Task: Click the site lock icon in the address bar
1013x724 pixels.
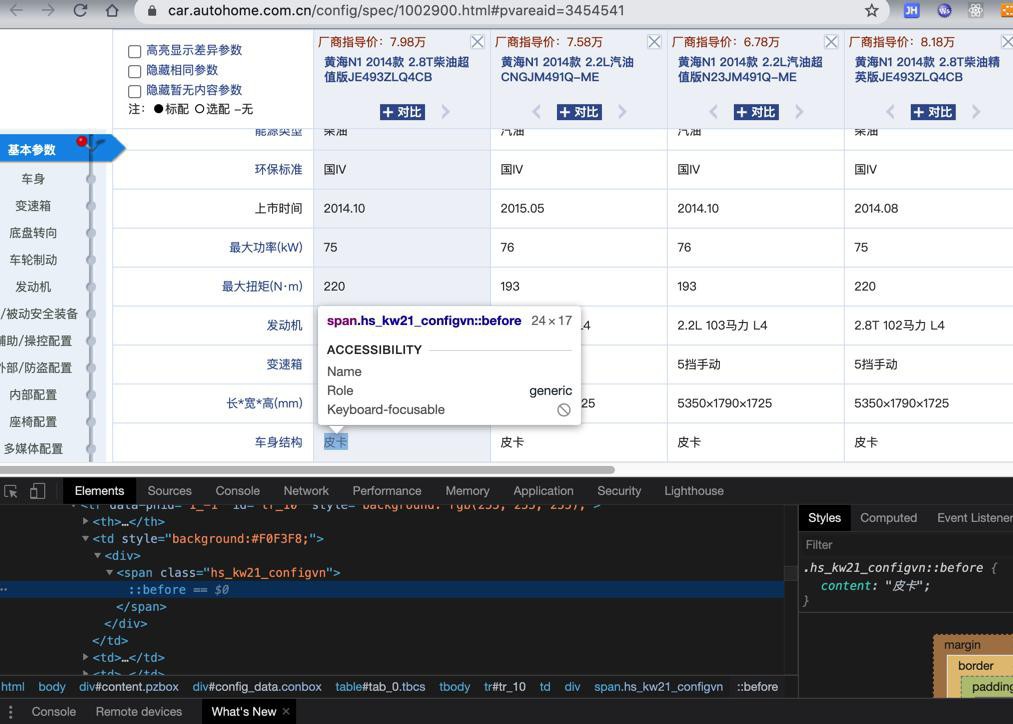Action: tap(152, 11)
